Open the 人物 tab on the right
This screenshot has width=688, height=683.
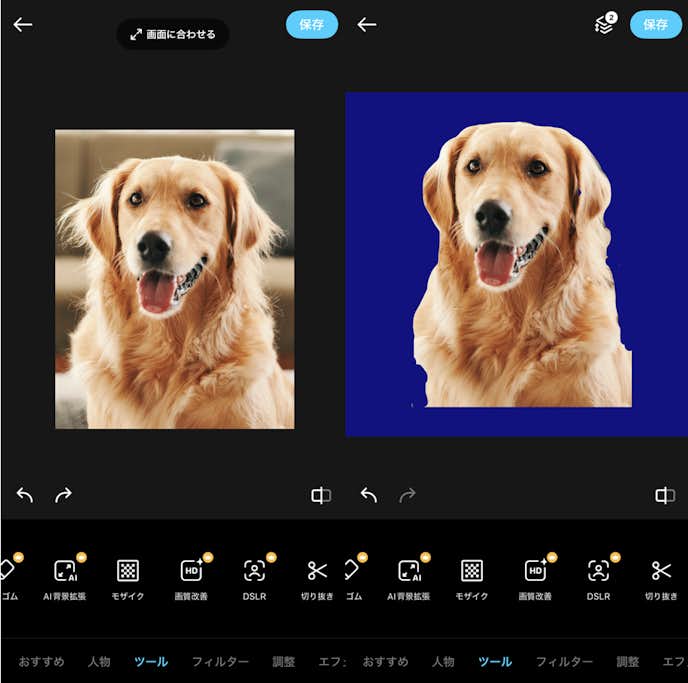pos(443,662)
